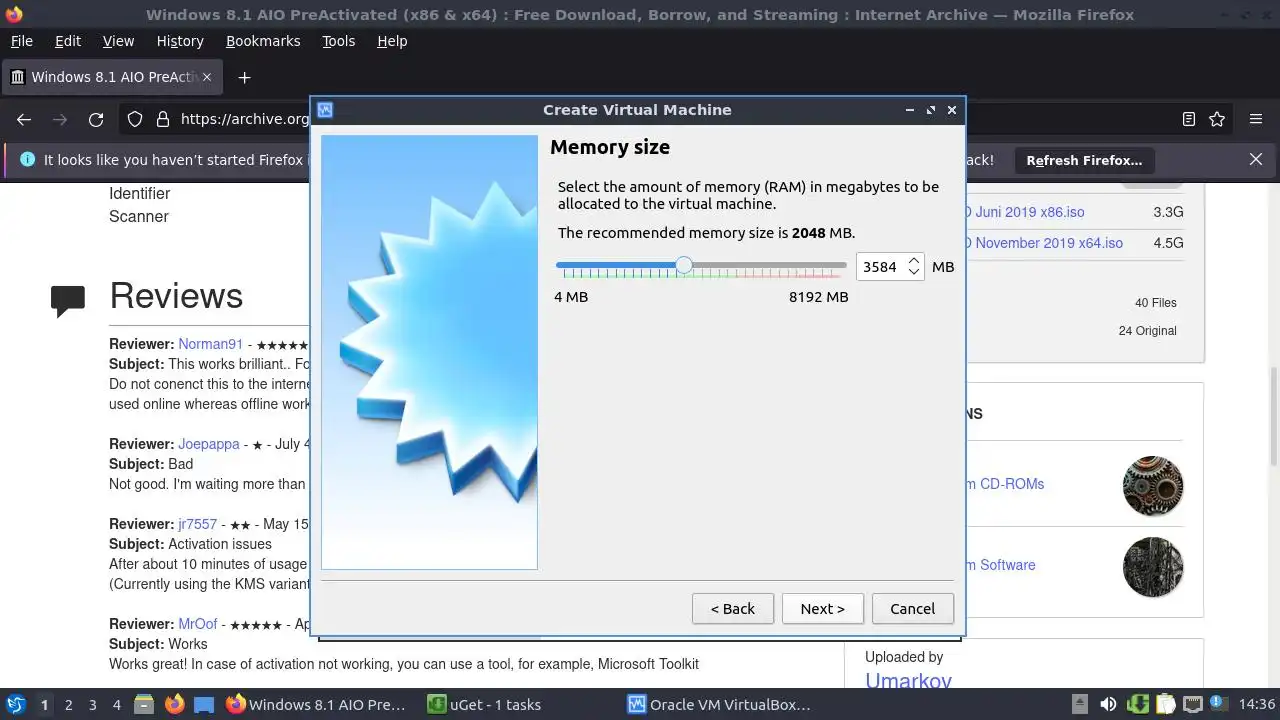This screenshot has width=1280, height=720.
Task: Open the Firefox Edit menu
Action: pos(68,41)
